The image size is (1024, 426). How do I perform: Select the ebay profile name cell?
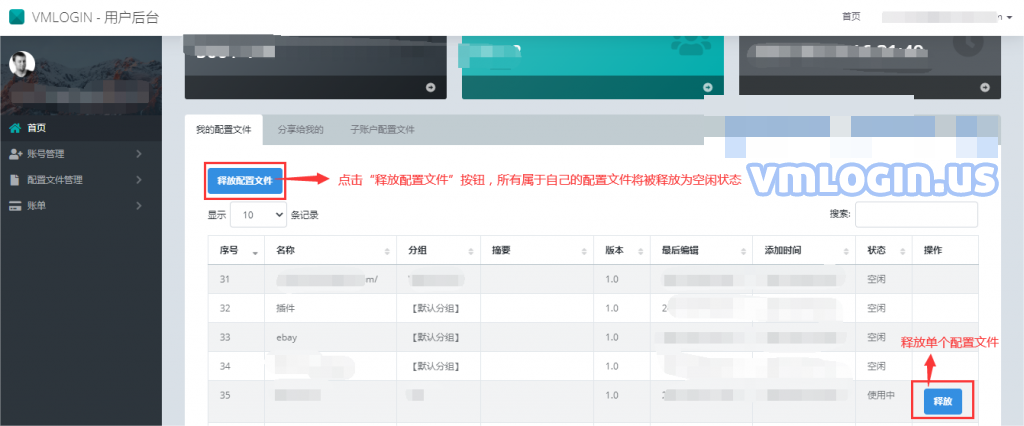tap(331, 337)
